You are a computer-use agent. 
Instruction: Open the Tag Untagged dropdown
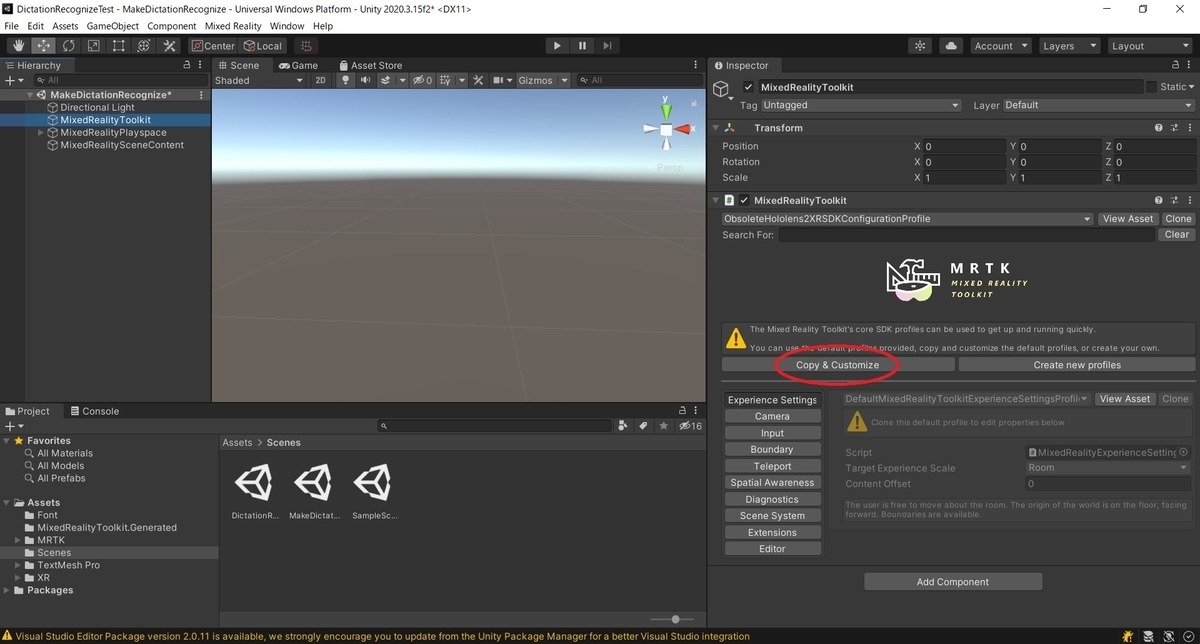[x=861, y=105]
